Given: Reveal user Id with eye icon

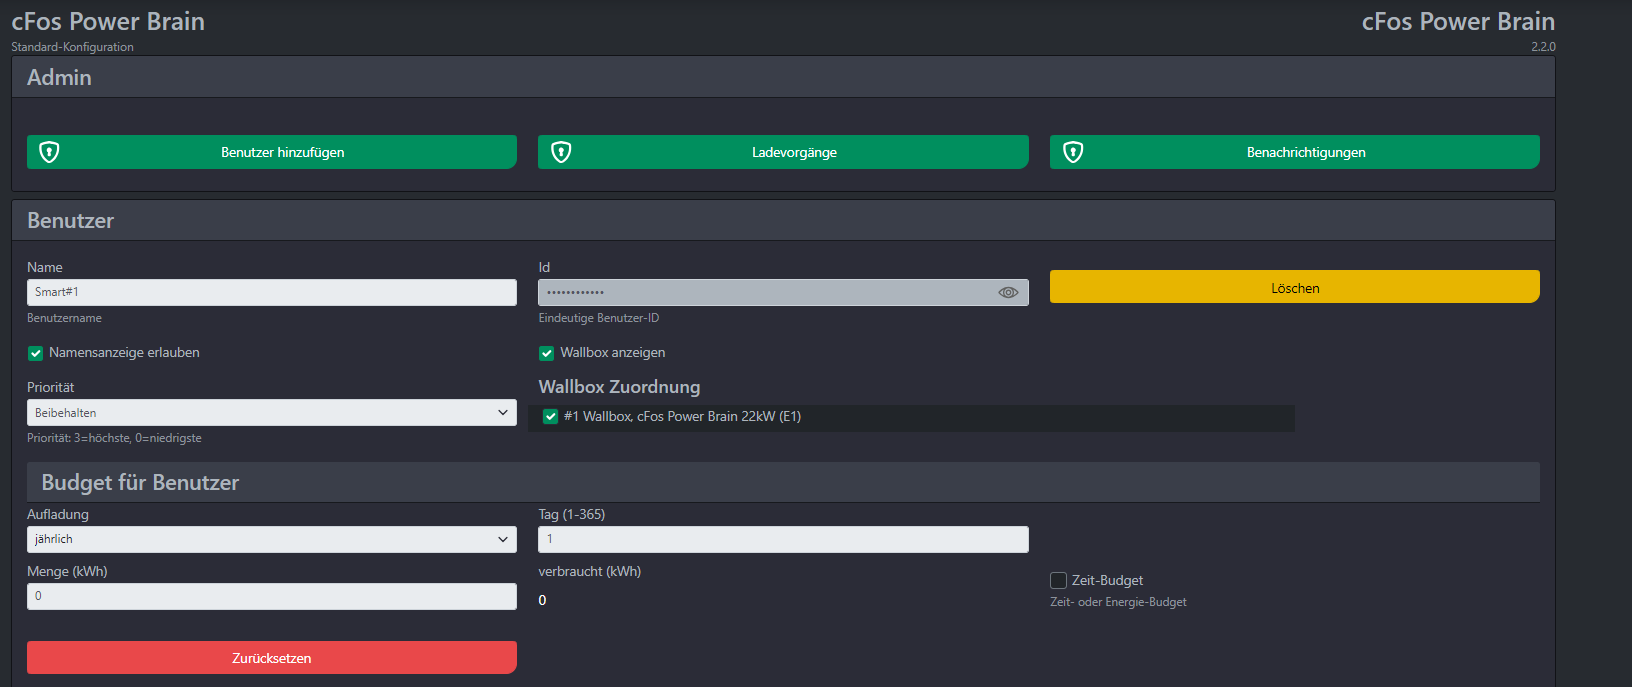Looking at the screenshot, I should (1008, 292).
